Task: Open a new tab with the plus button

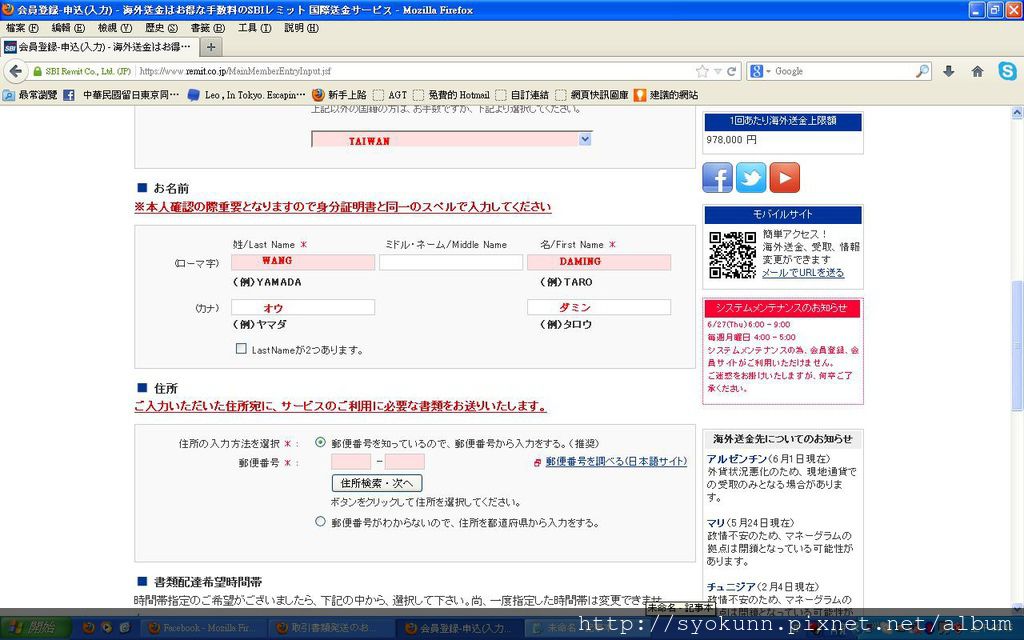Action: coord(210,47)
